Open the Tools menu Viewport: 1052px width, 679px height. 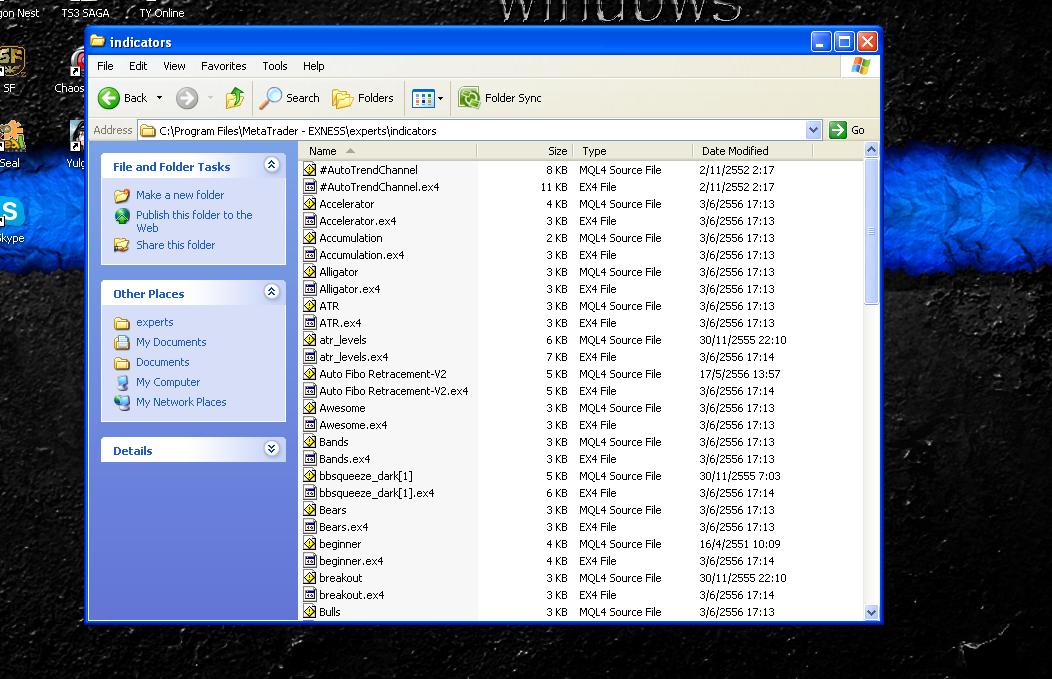point(274,66)
